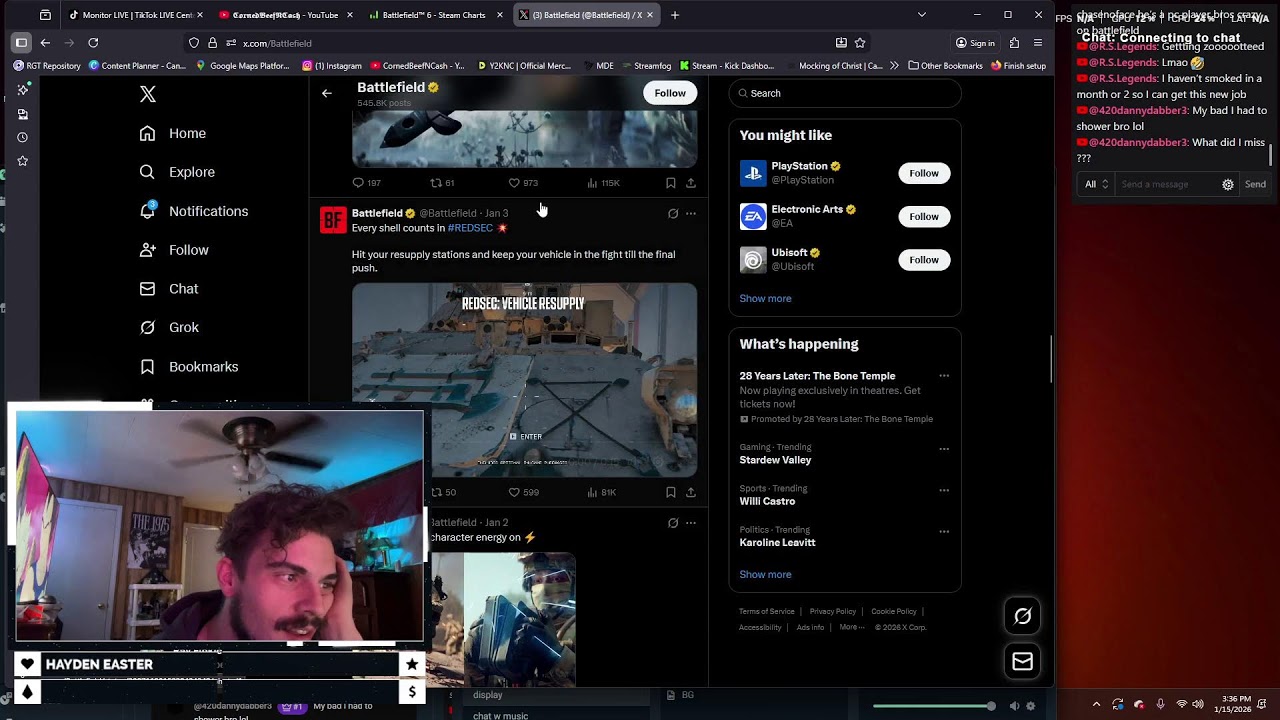Open Terms of Service link
Screen dimensions: 1280x720
click(767, 611)
